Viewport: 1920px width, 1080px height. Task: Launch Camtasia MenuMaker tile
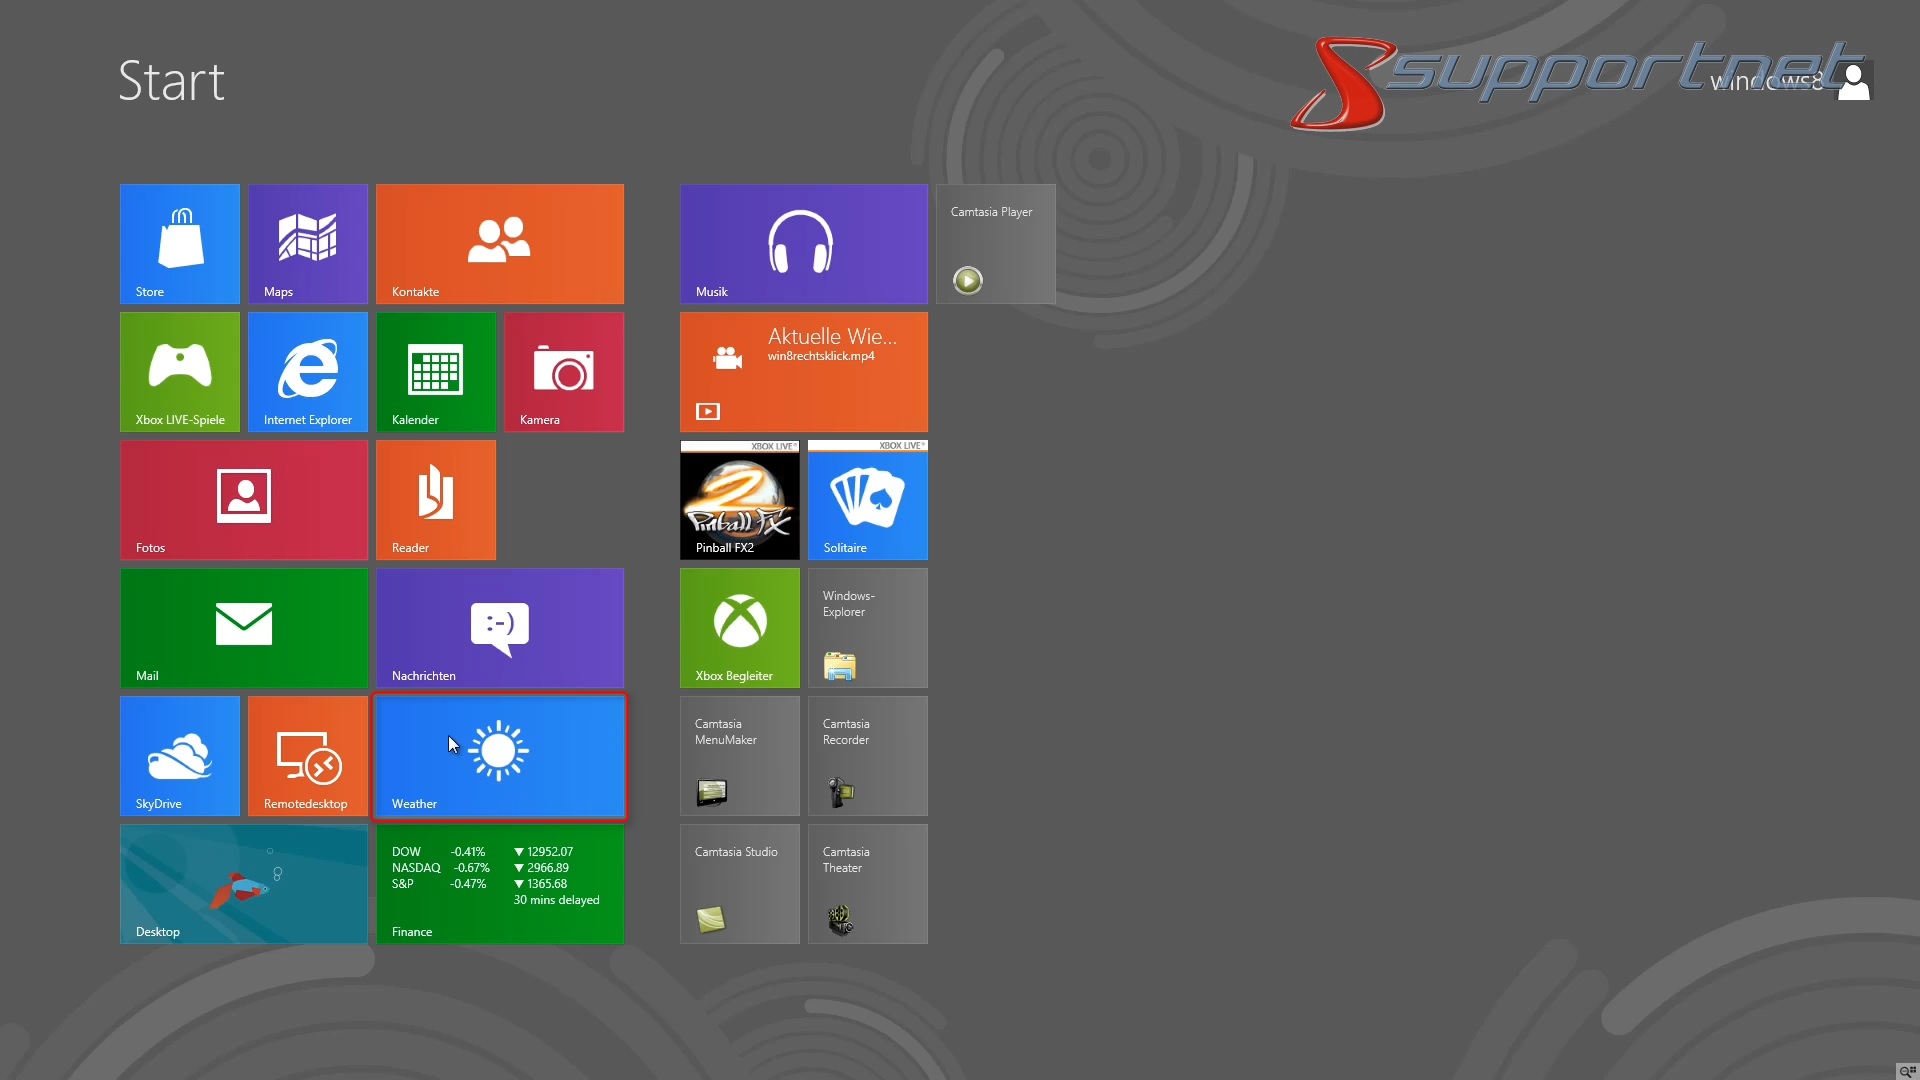pos(740,756)
